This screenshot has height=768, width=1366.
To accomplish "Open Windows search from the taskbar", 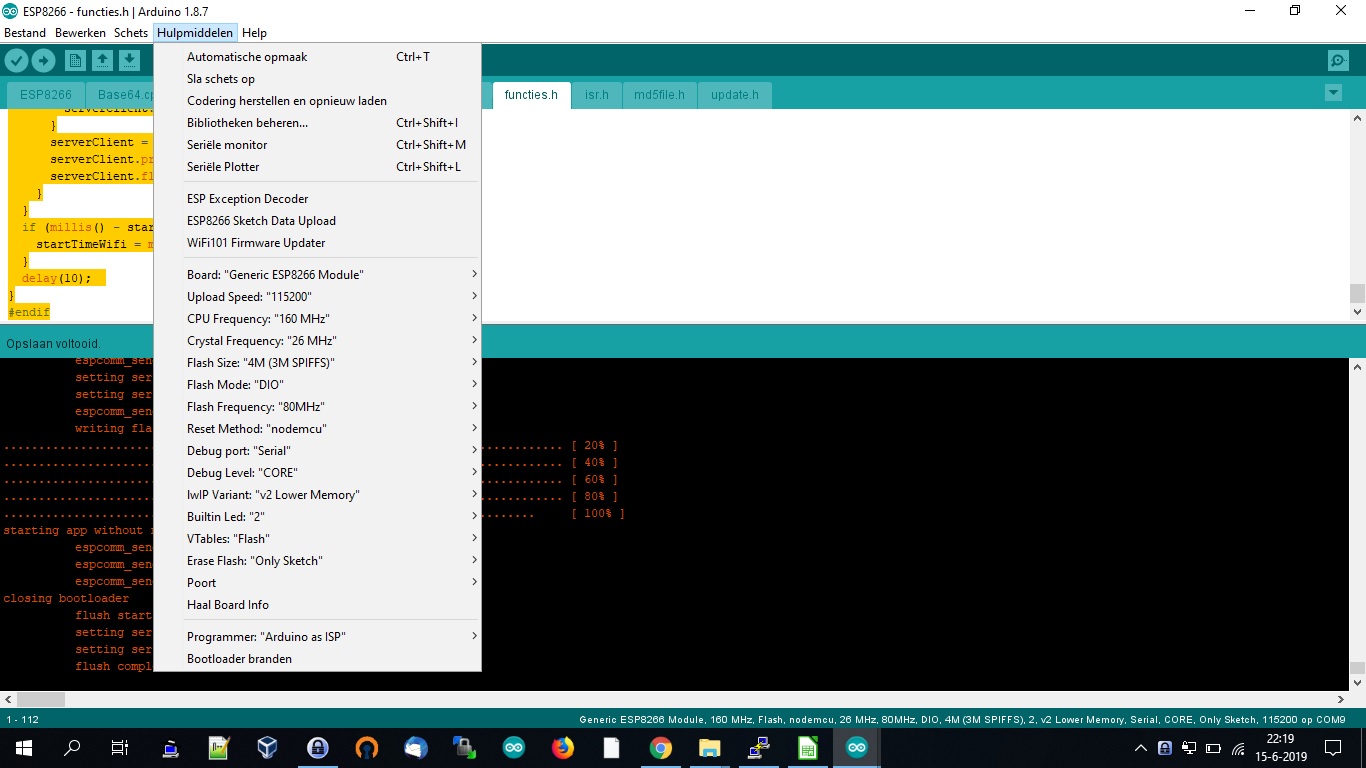I will (x=72, y=747).
